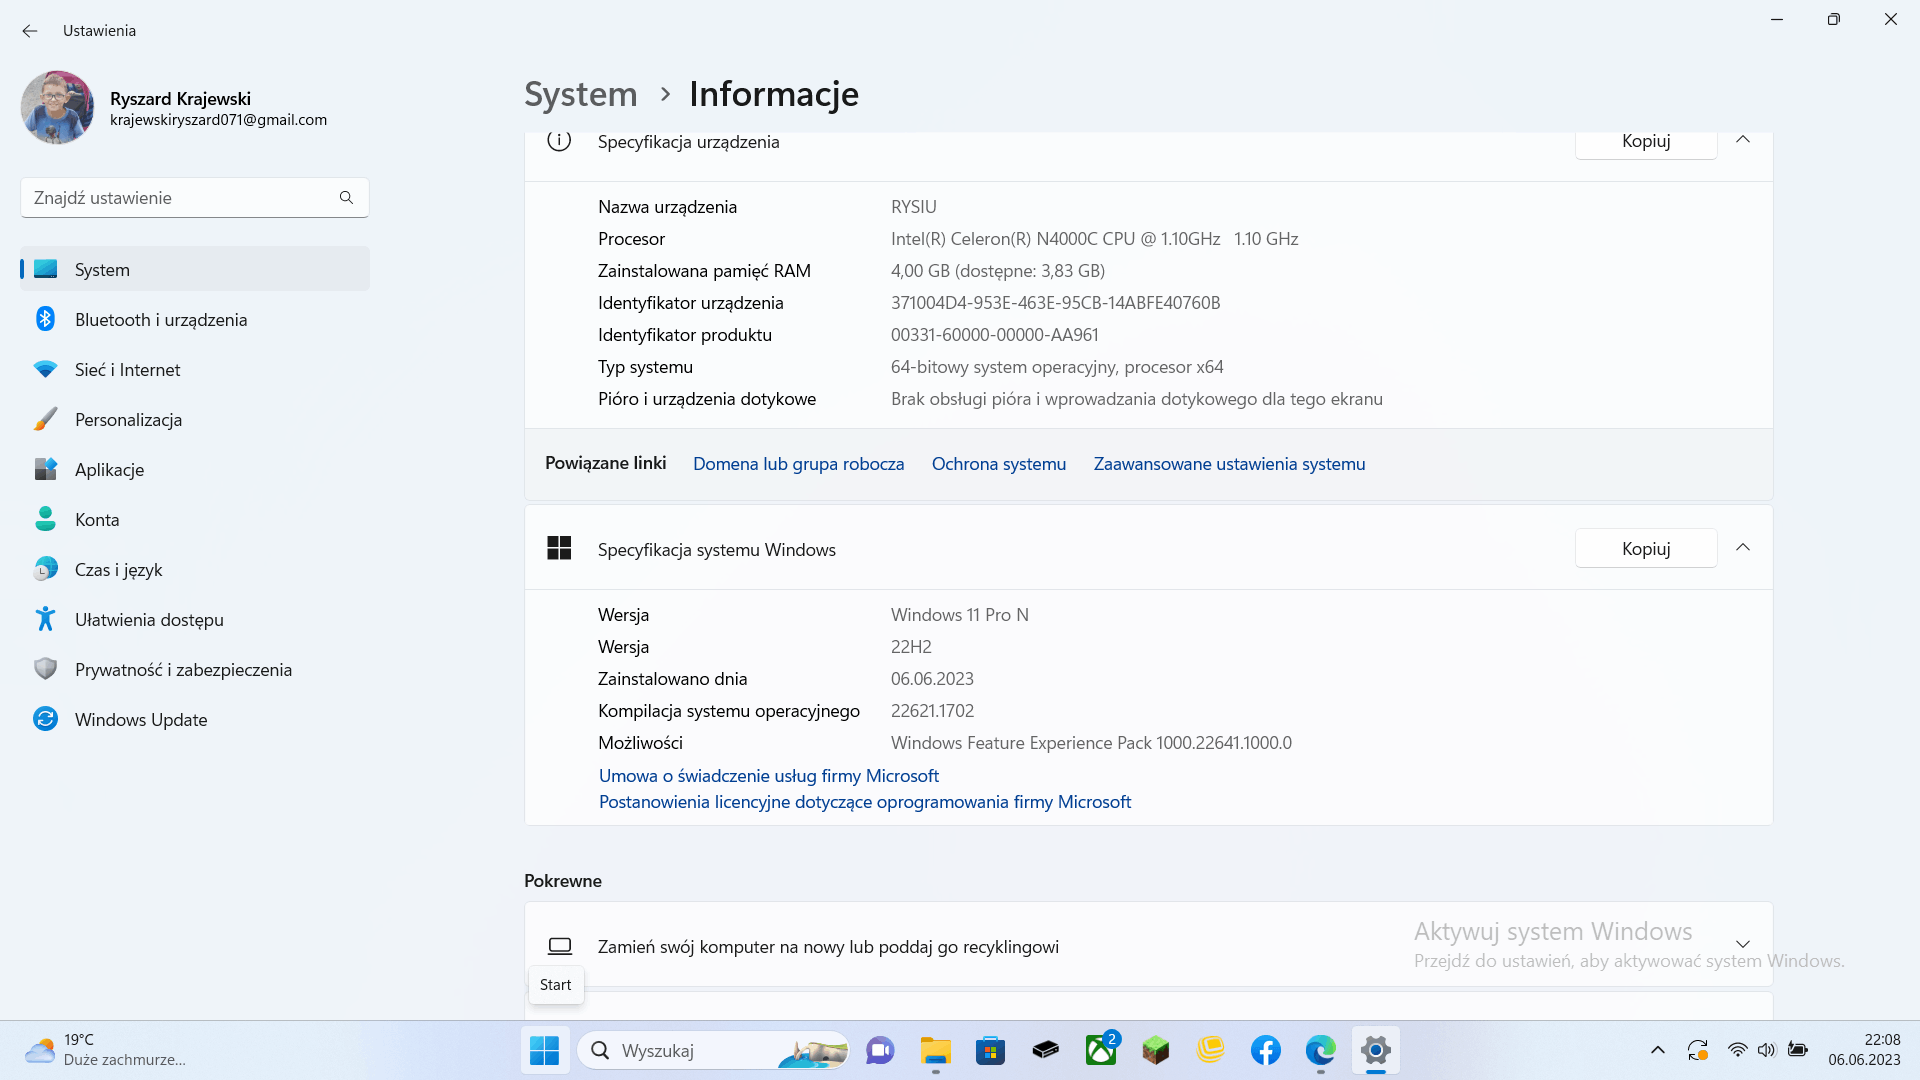Open the clock showing 22:08
The image size is (1920, 1080).
tap(1864, 1050)
